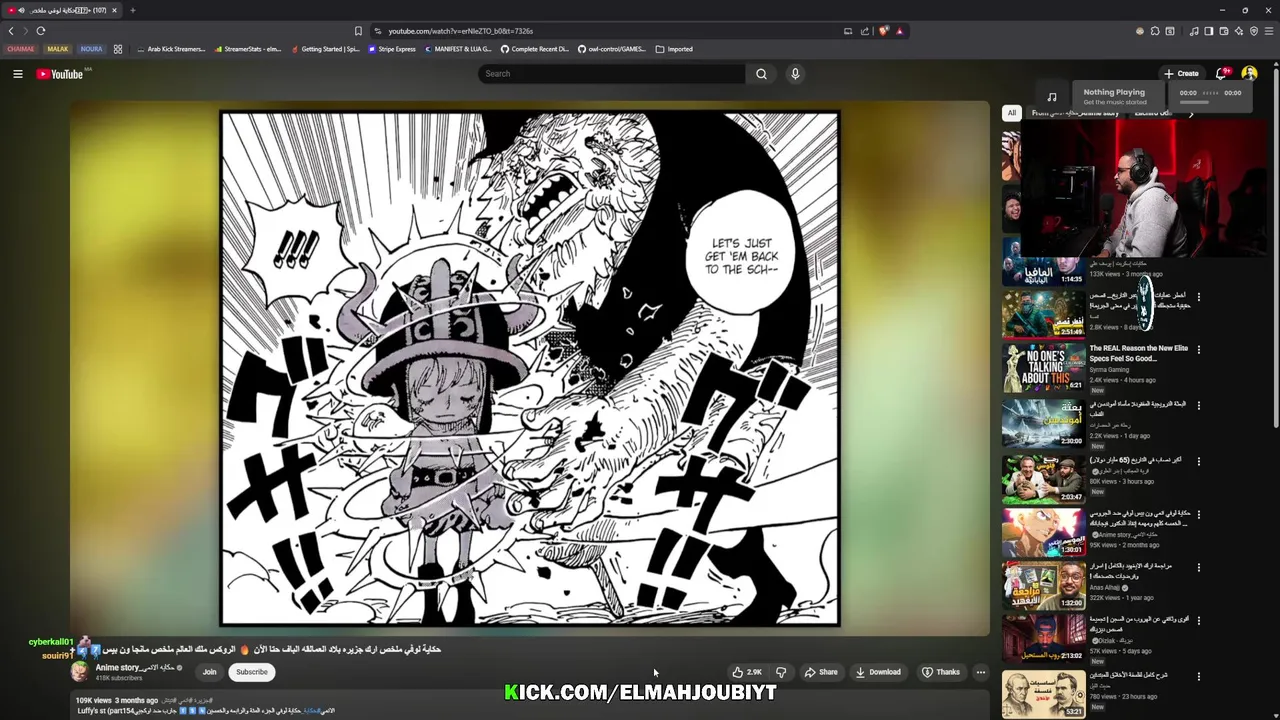Dislike the video with thumbs down
The height and width of the screenshot is (720, 1280).
781,672
